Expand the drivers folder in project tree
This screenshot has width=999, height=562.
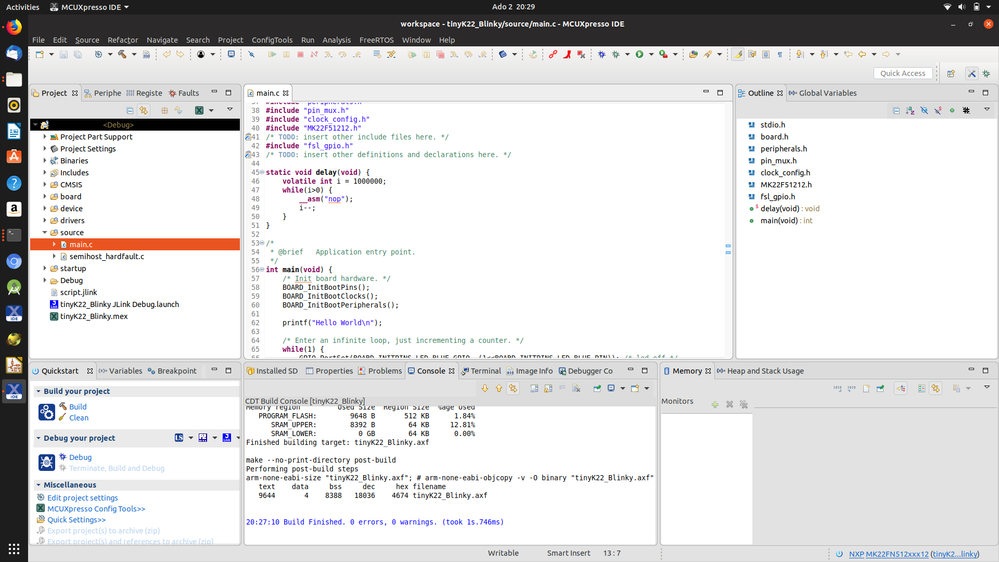click(x=45, y=221)
